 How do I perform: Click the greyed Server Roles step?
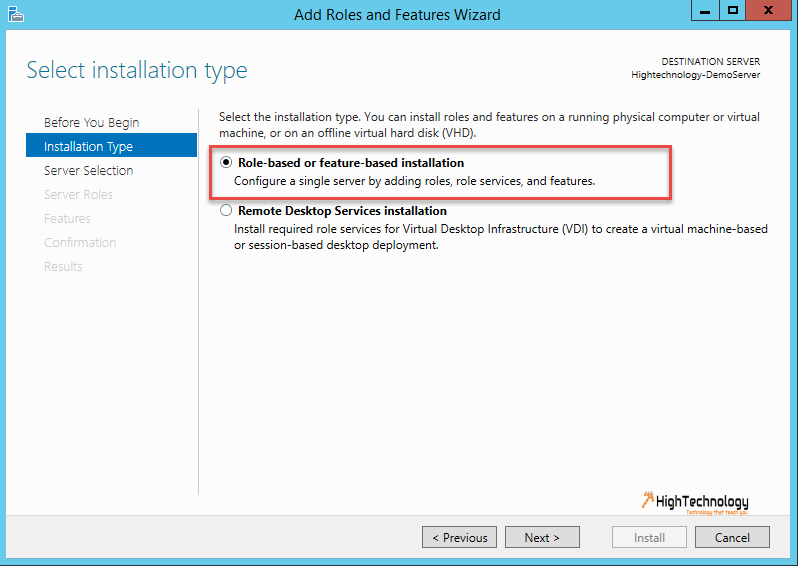click(x=78, y=194)
